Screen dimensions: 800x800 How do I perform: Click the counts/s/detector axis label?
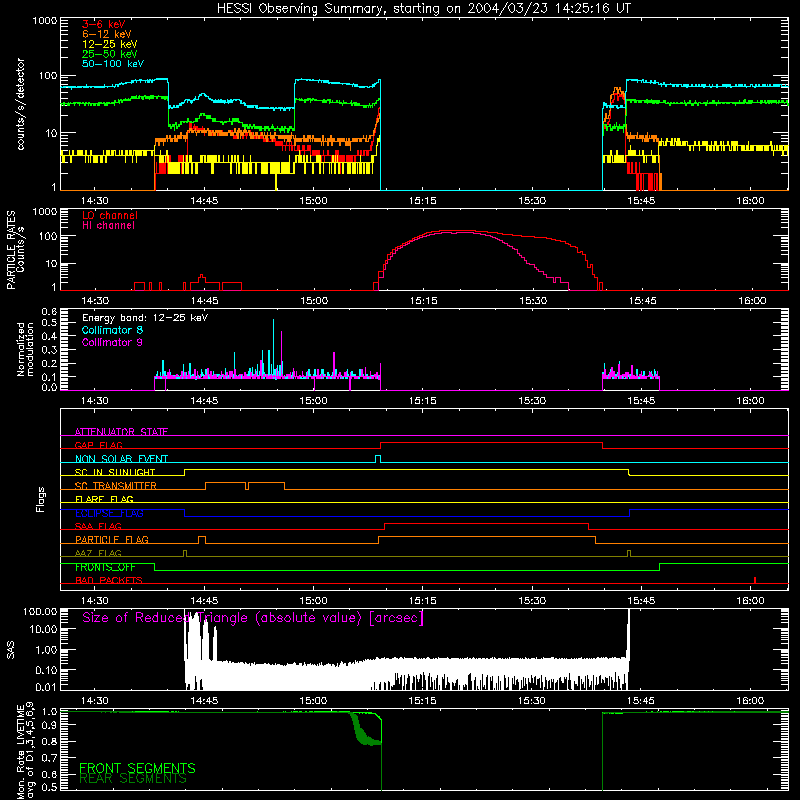[20, 104]
